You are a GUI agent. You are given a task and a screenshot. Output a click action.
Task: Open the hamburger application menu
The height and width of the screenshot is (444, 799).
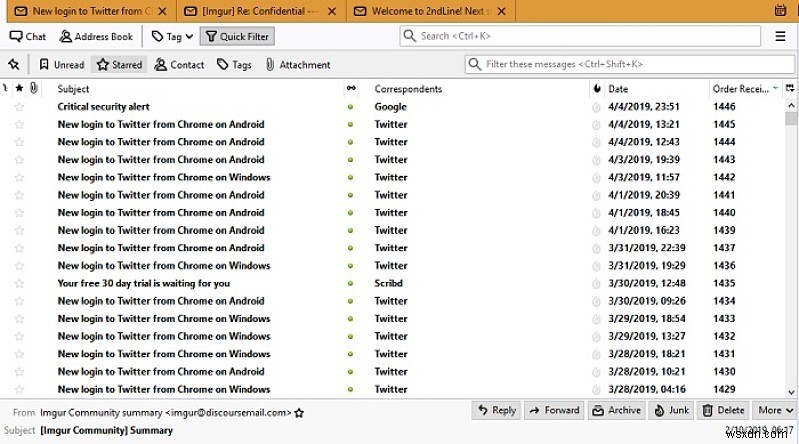780,36
